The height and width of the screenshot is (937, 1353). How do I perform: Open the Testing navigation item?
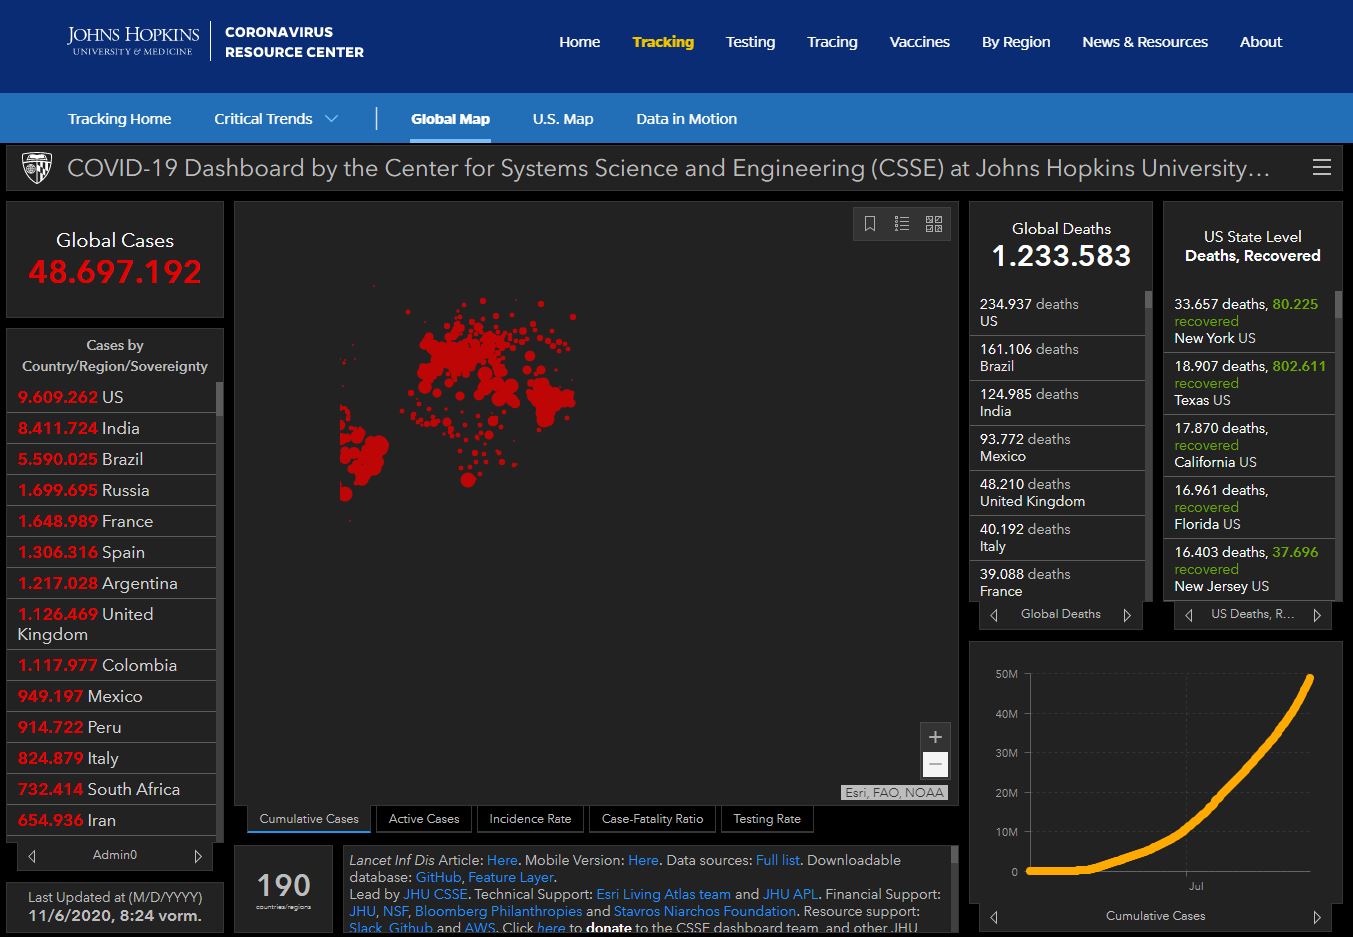(x=750, y=42)
